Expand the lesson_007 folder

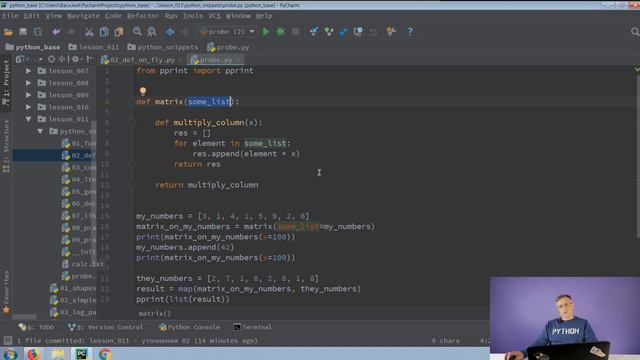28,71
